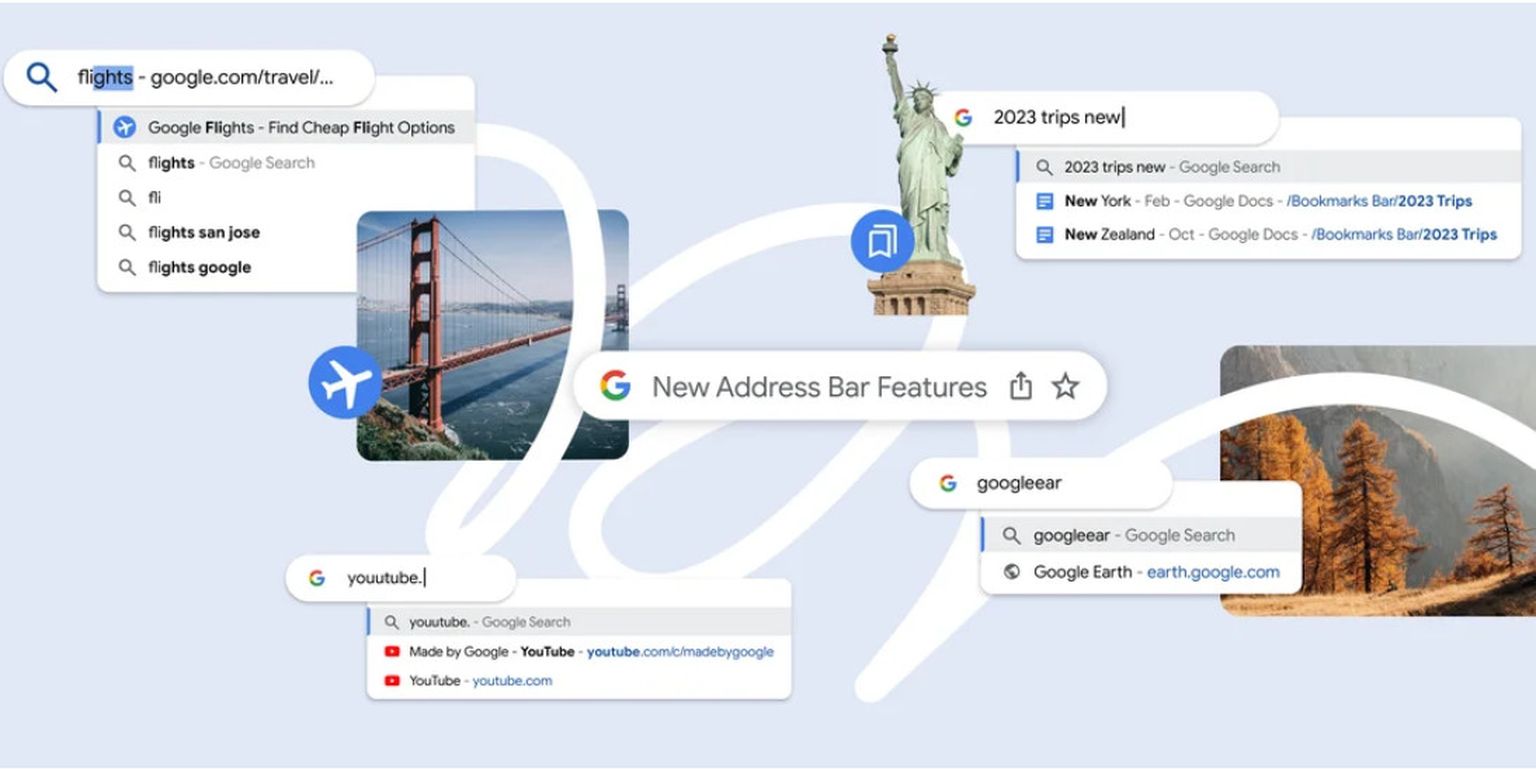The width and height of the screenshot is (1536, 771).
Task: Focus the 'googleear' address field
Action: pyautogui.click(x=1040, y=484)
